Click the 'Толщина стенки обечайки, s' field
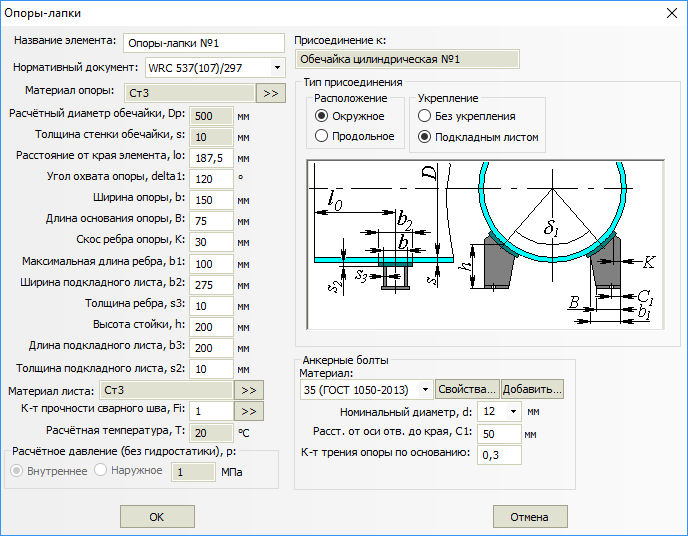The height and width of the screenshot is (536, 688). pyautogui.click(x=211, y=137)
